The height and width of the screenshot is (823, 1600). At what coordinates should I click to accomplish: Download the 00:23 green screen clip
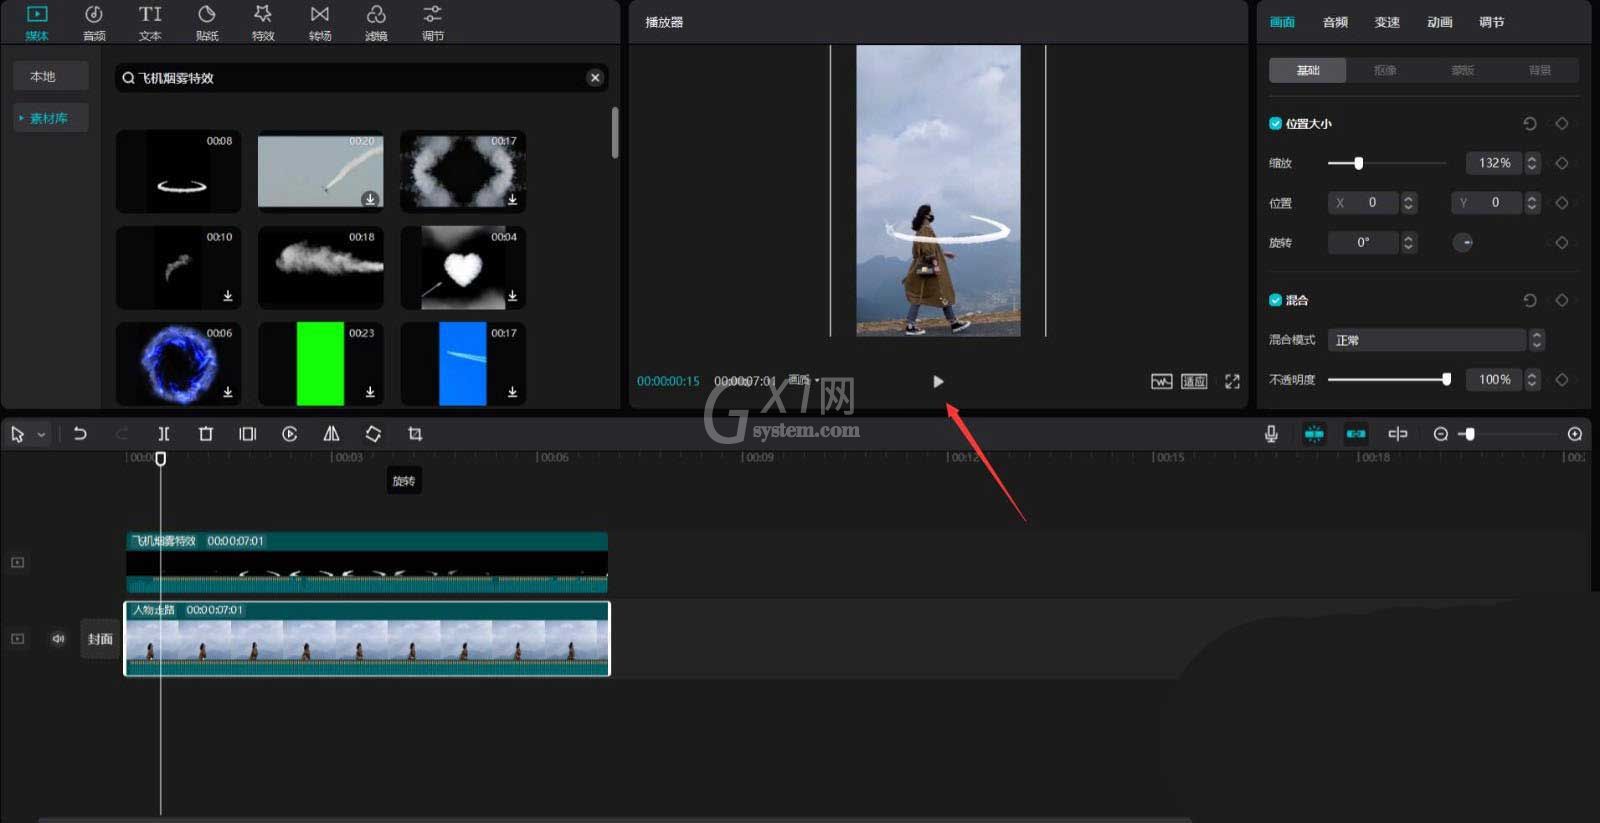tap(370, 391)
